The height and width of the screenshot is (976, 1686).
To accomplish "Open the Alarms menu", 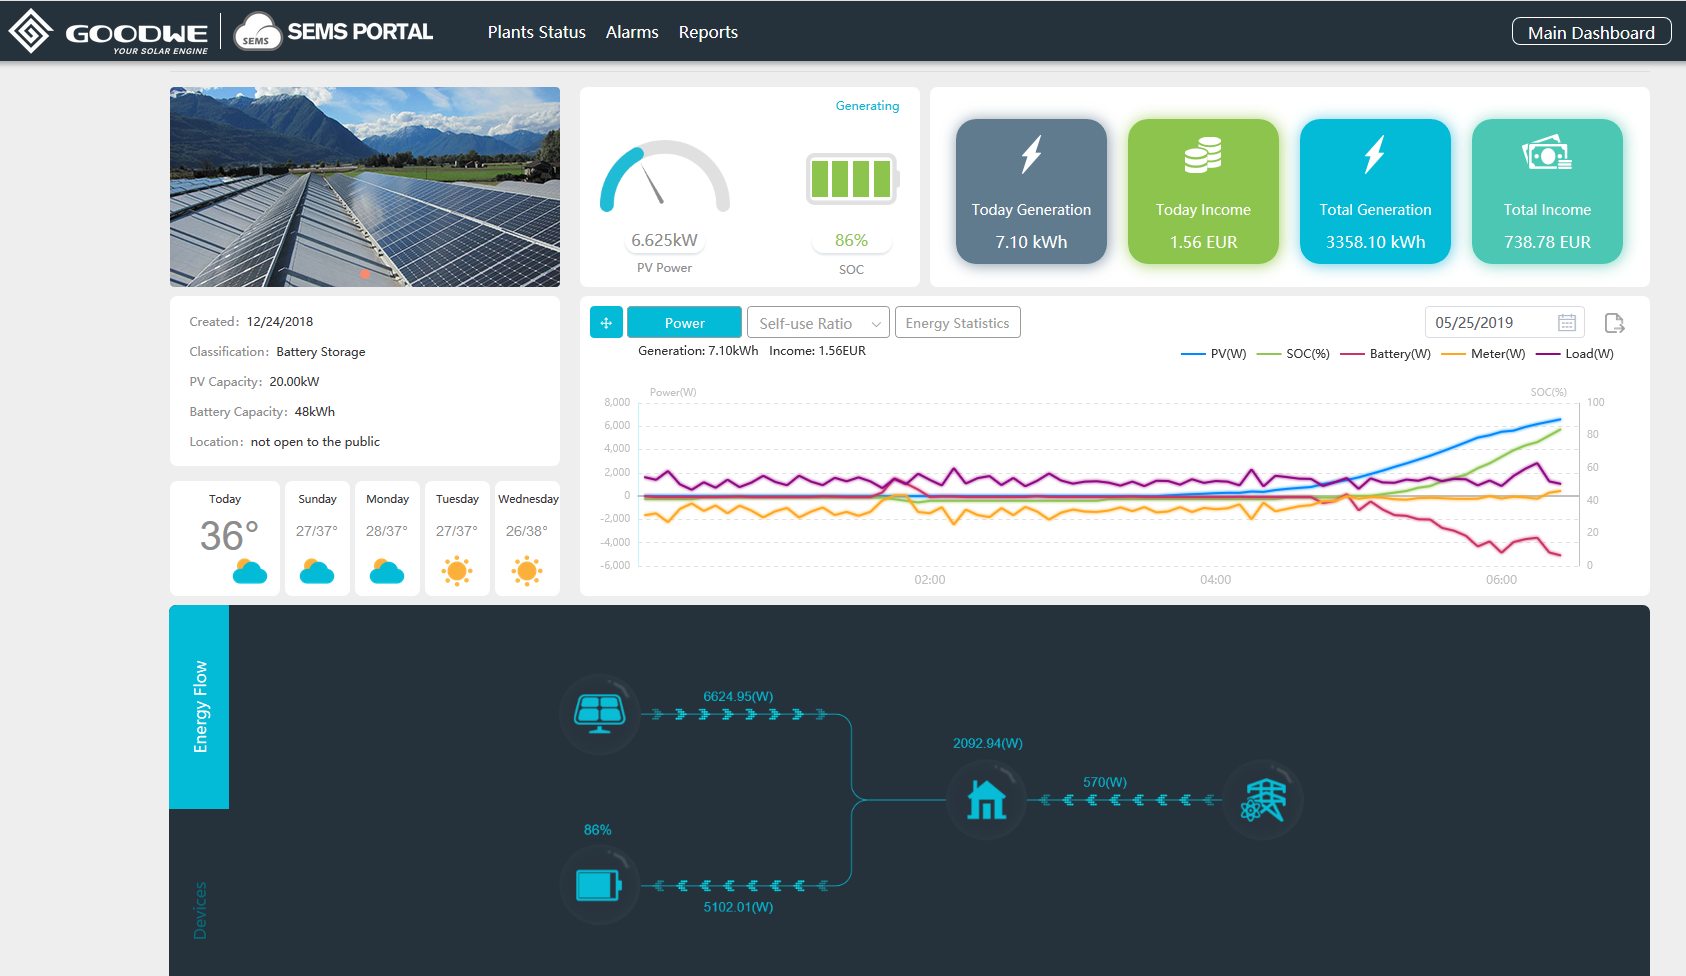I will click(x=632, y=32).
